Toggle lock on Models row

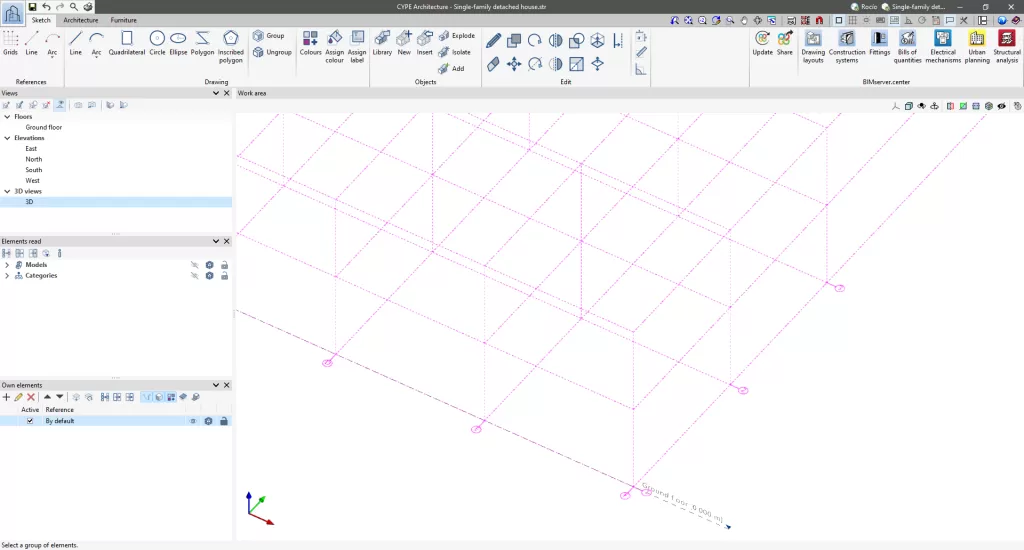pyautogui.click(x=224, y=265)
